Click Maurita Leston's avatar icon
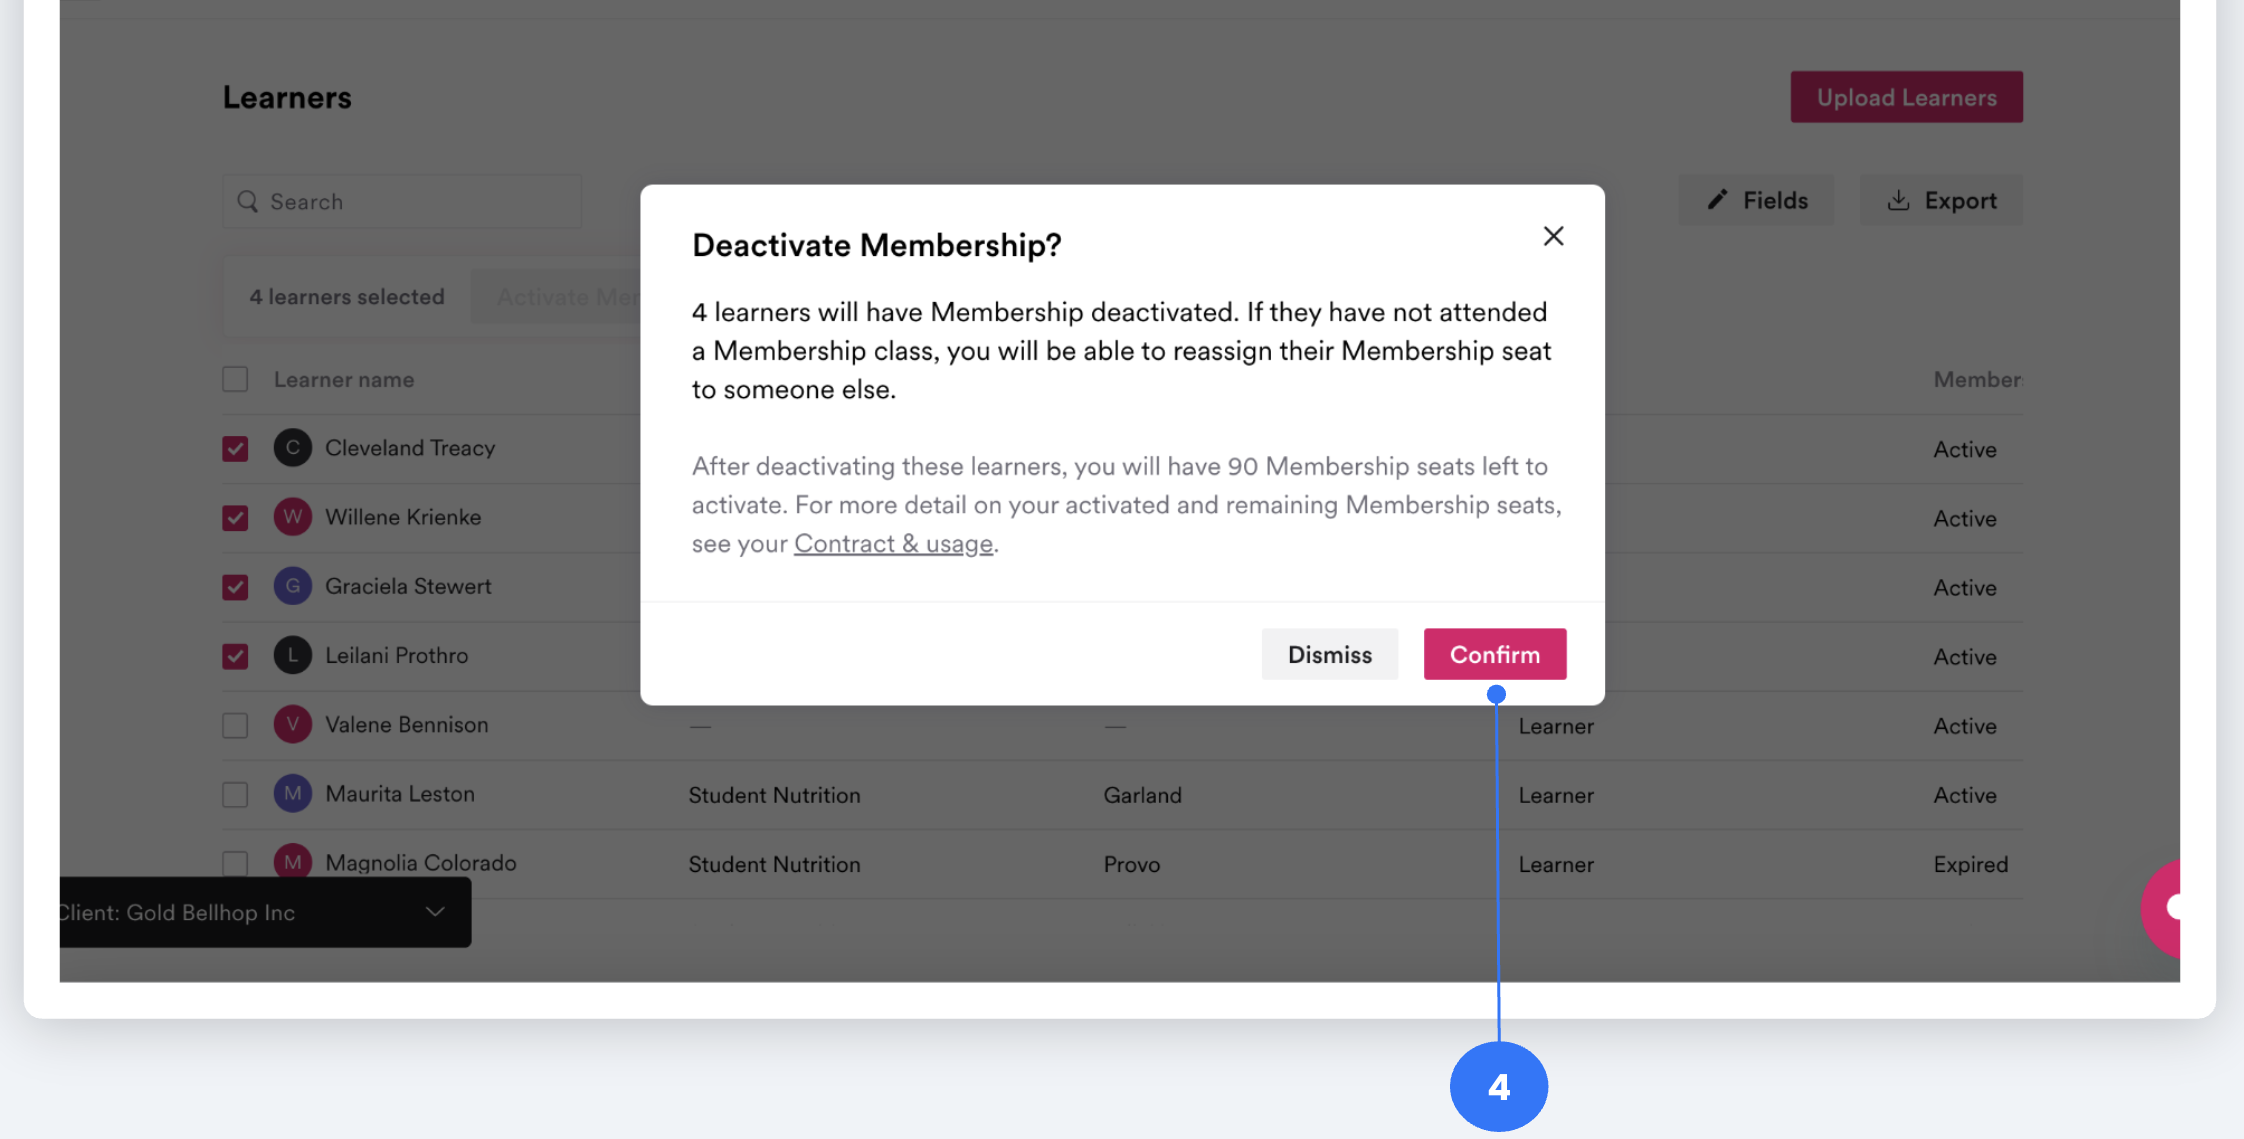 pyautogui.click(x=293, y=794)
